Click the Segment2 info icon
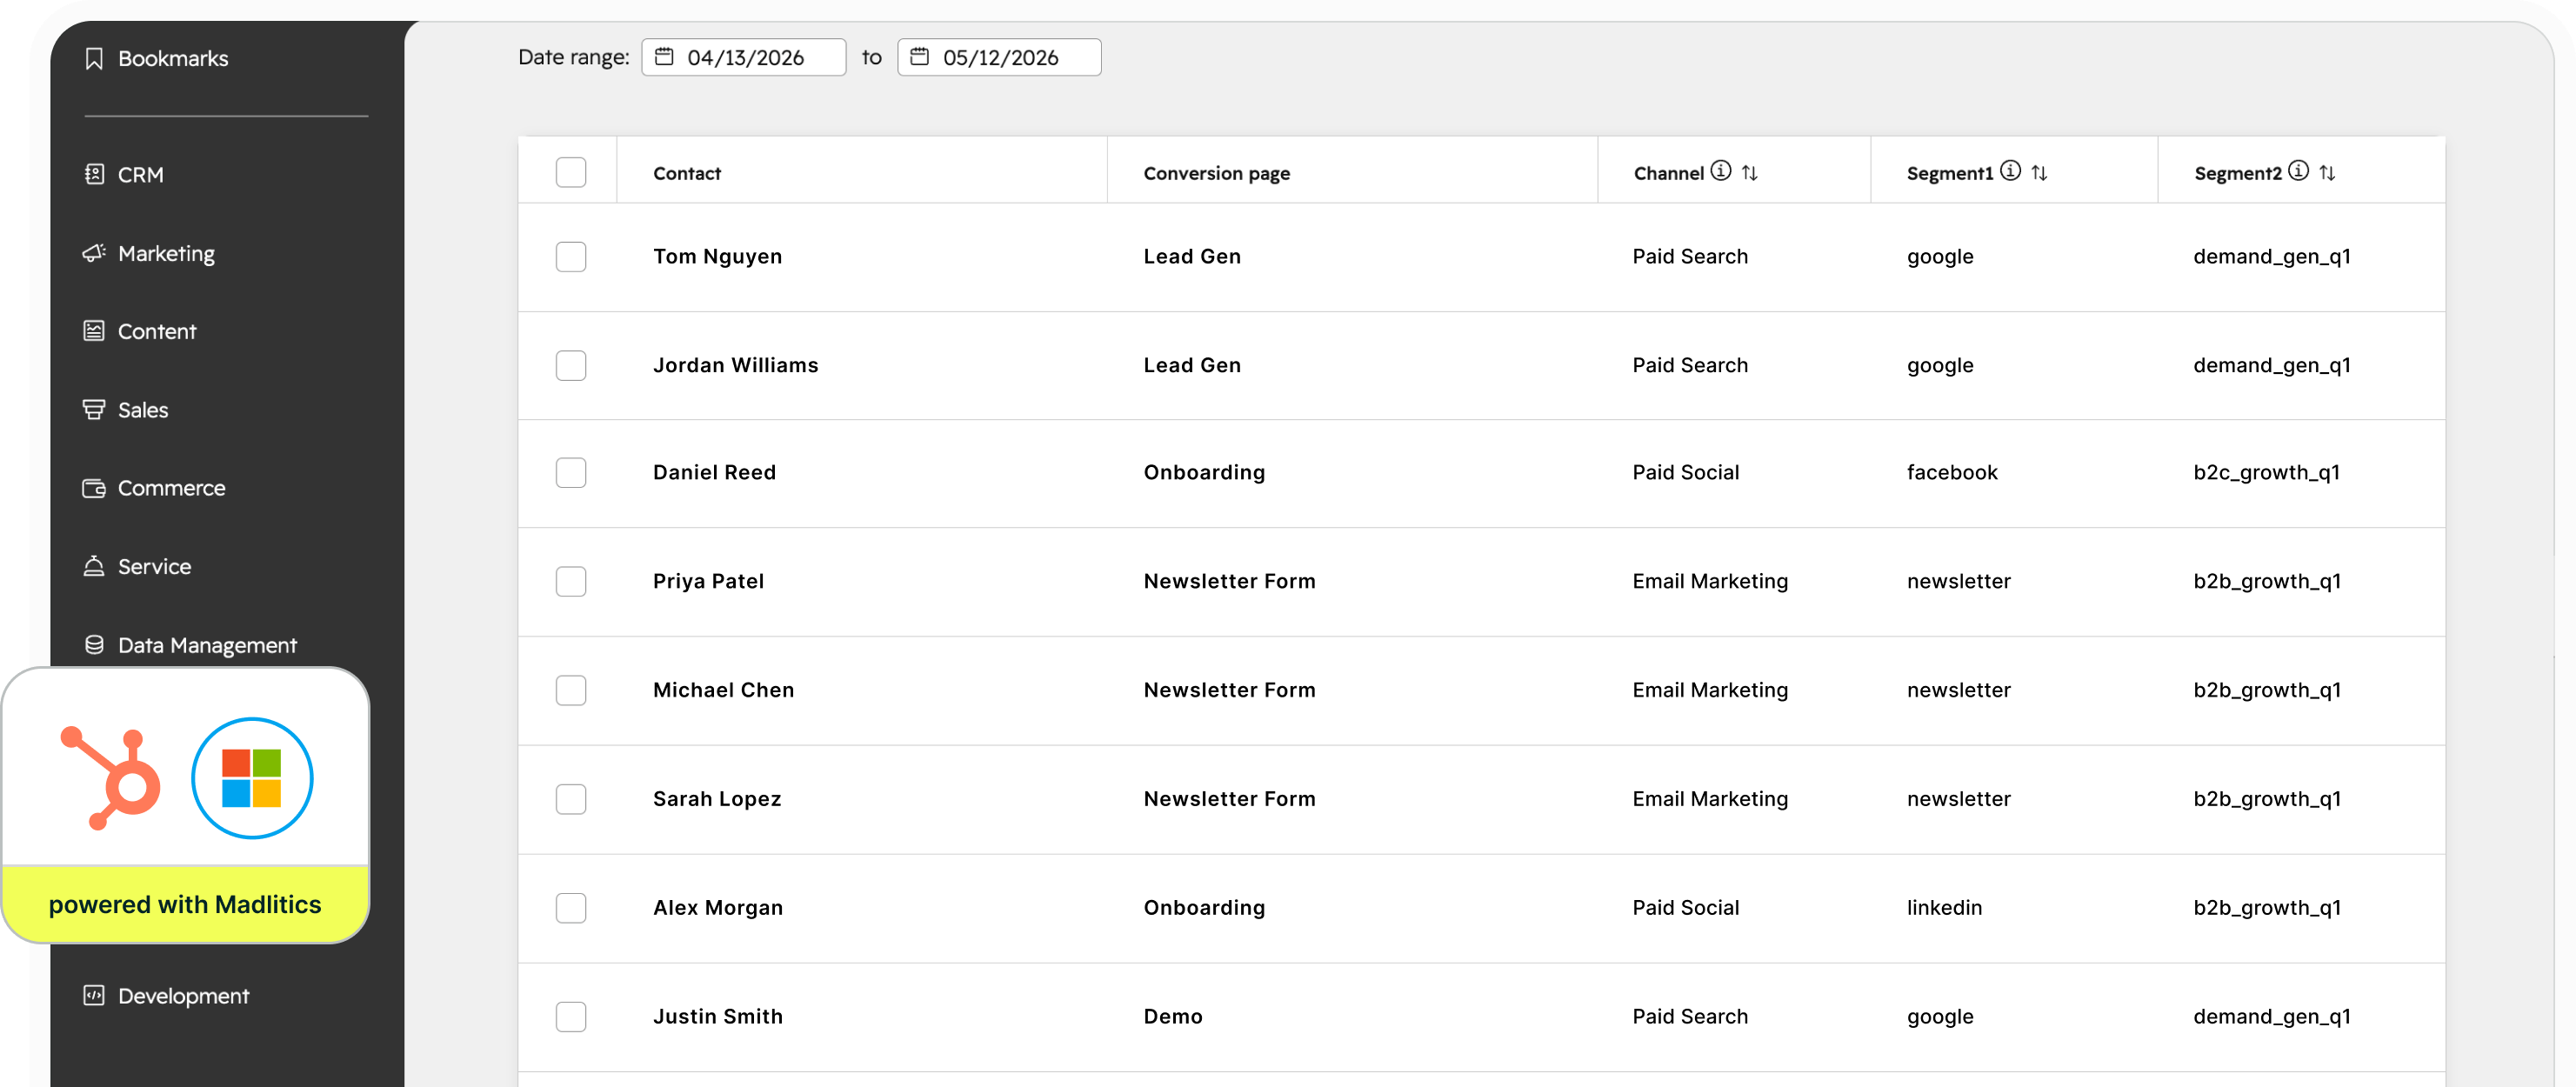This screenshot has width=2576, height=1087. click(x=2298, y=171)
